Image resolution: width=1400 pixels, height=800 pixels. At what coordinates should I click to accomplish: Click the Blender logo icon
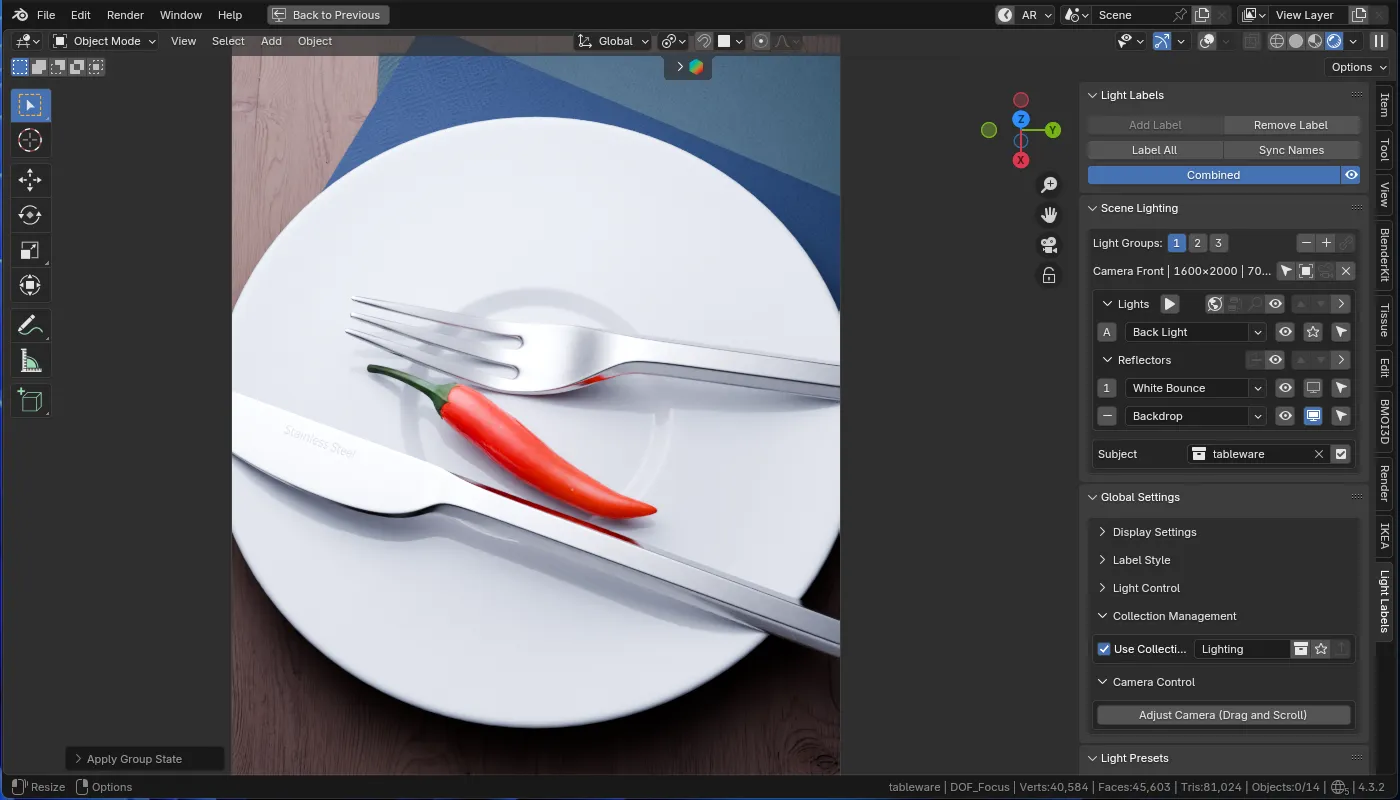pyautogui.click(x=20, y=15)
